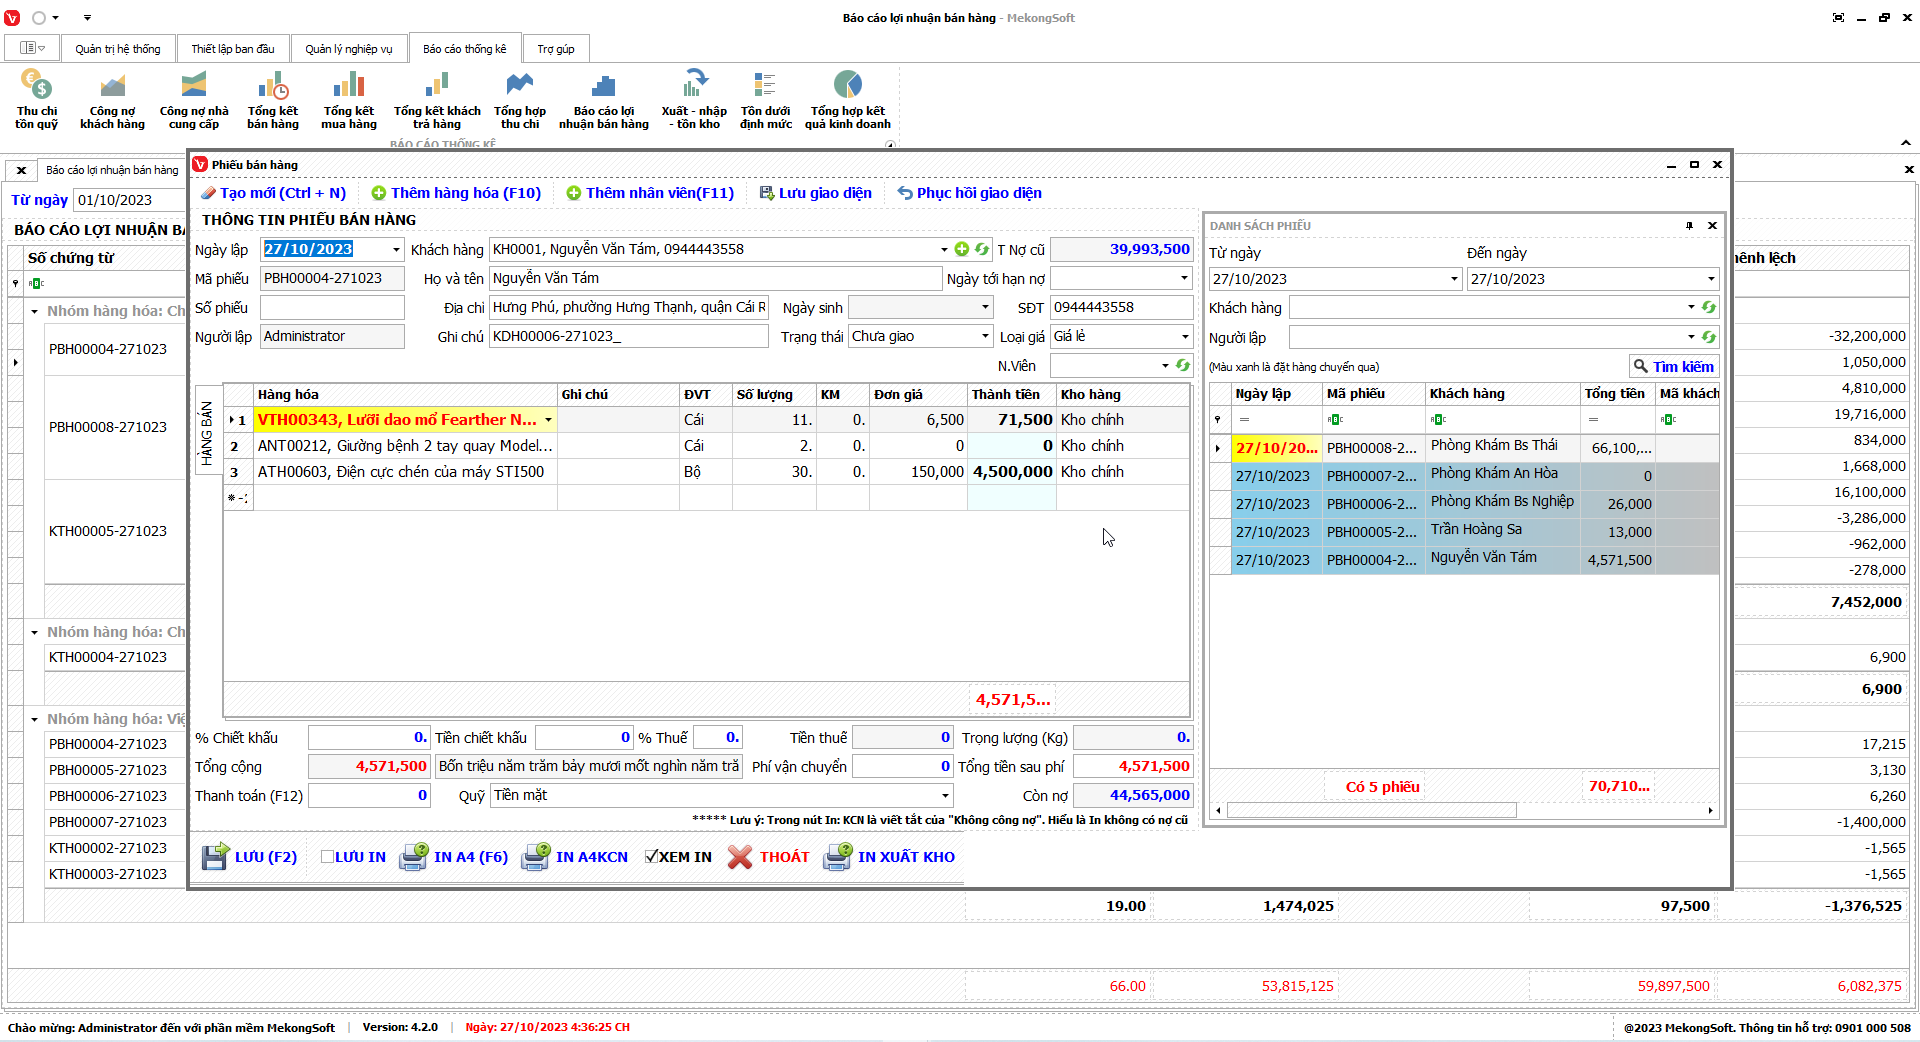Screen dimensions: 1920x1042
Task: Open the Trợ giúp tab
Action: click(555, 49)
